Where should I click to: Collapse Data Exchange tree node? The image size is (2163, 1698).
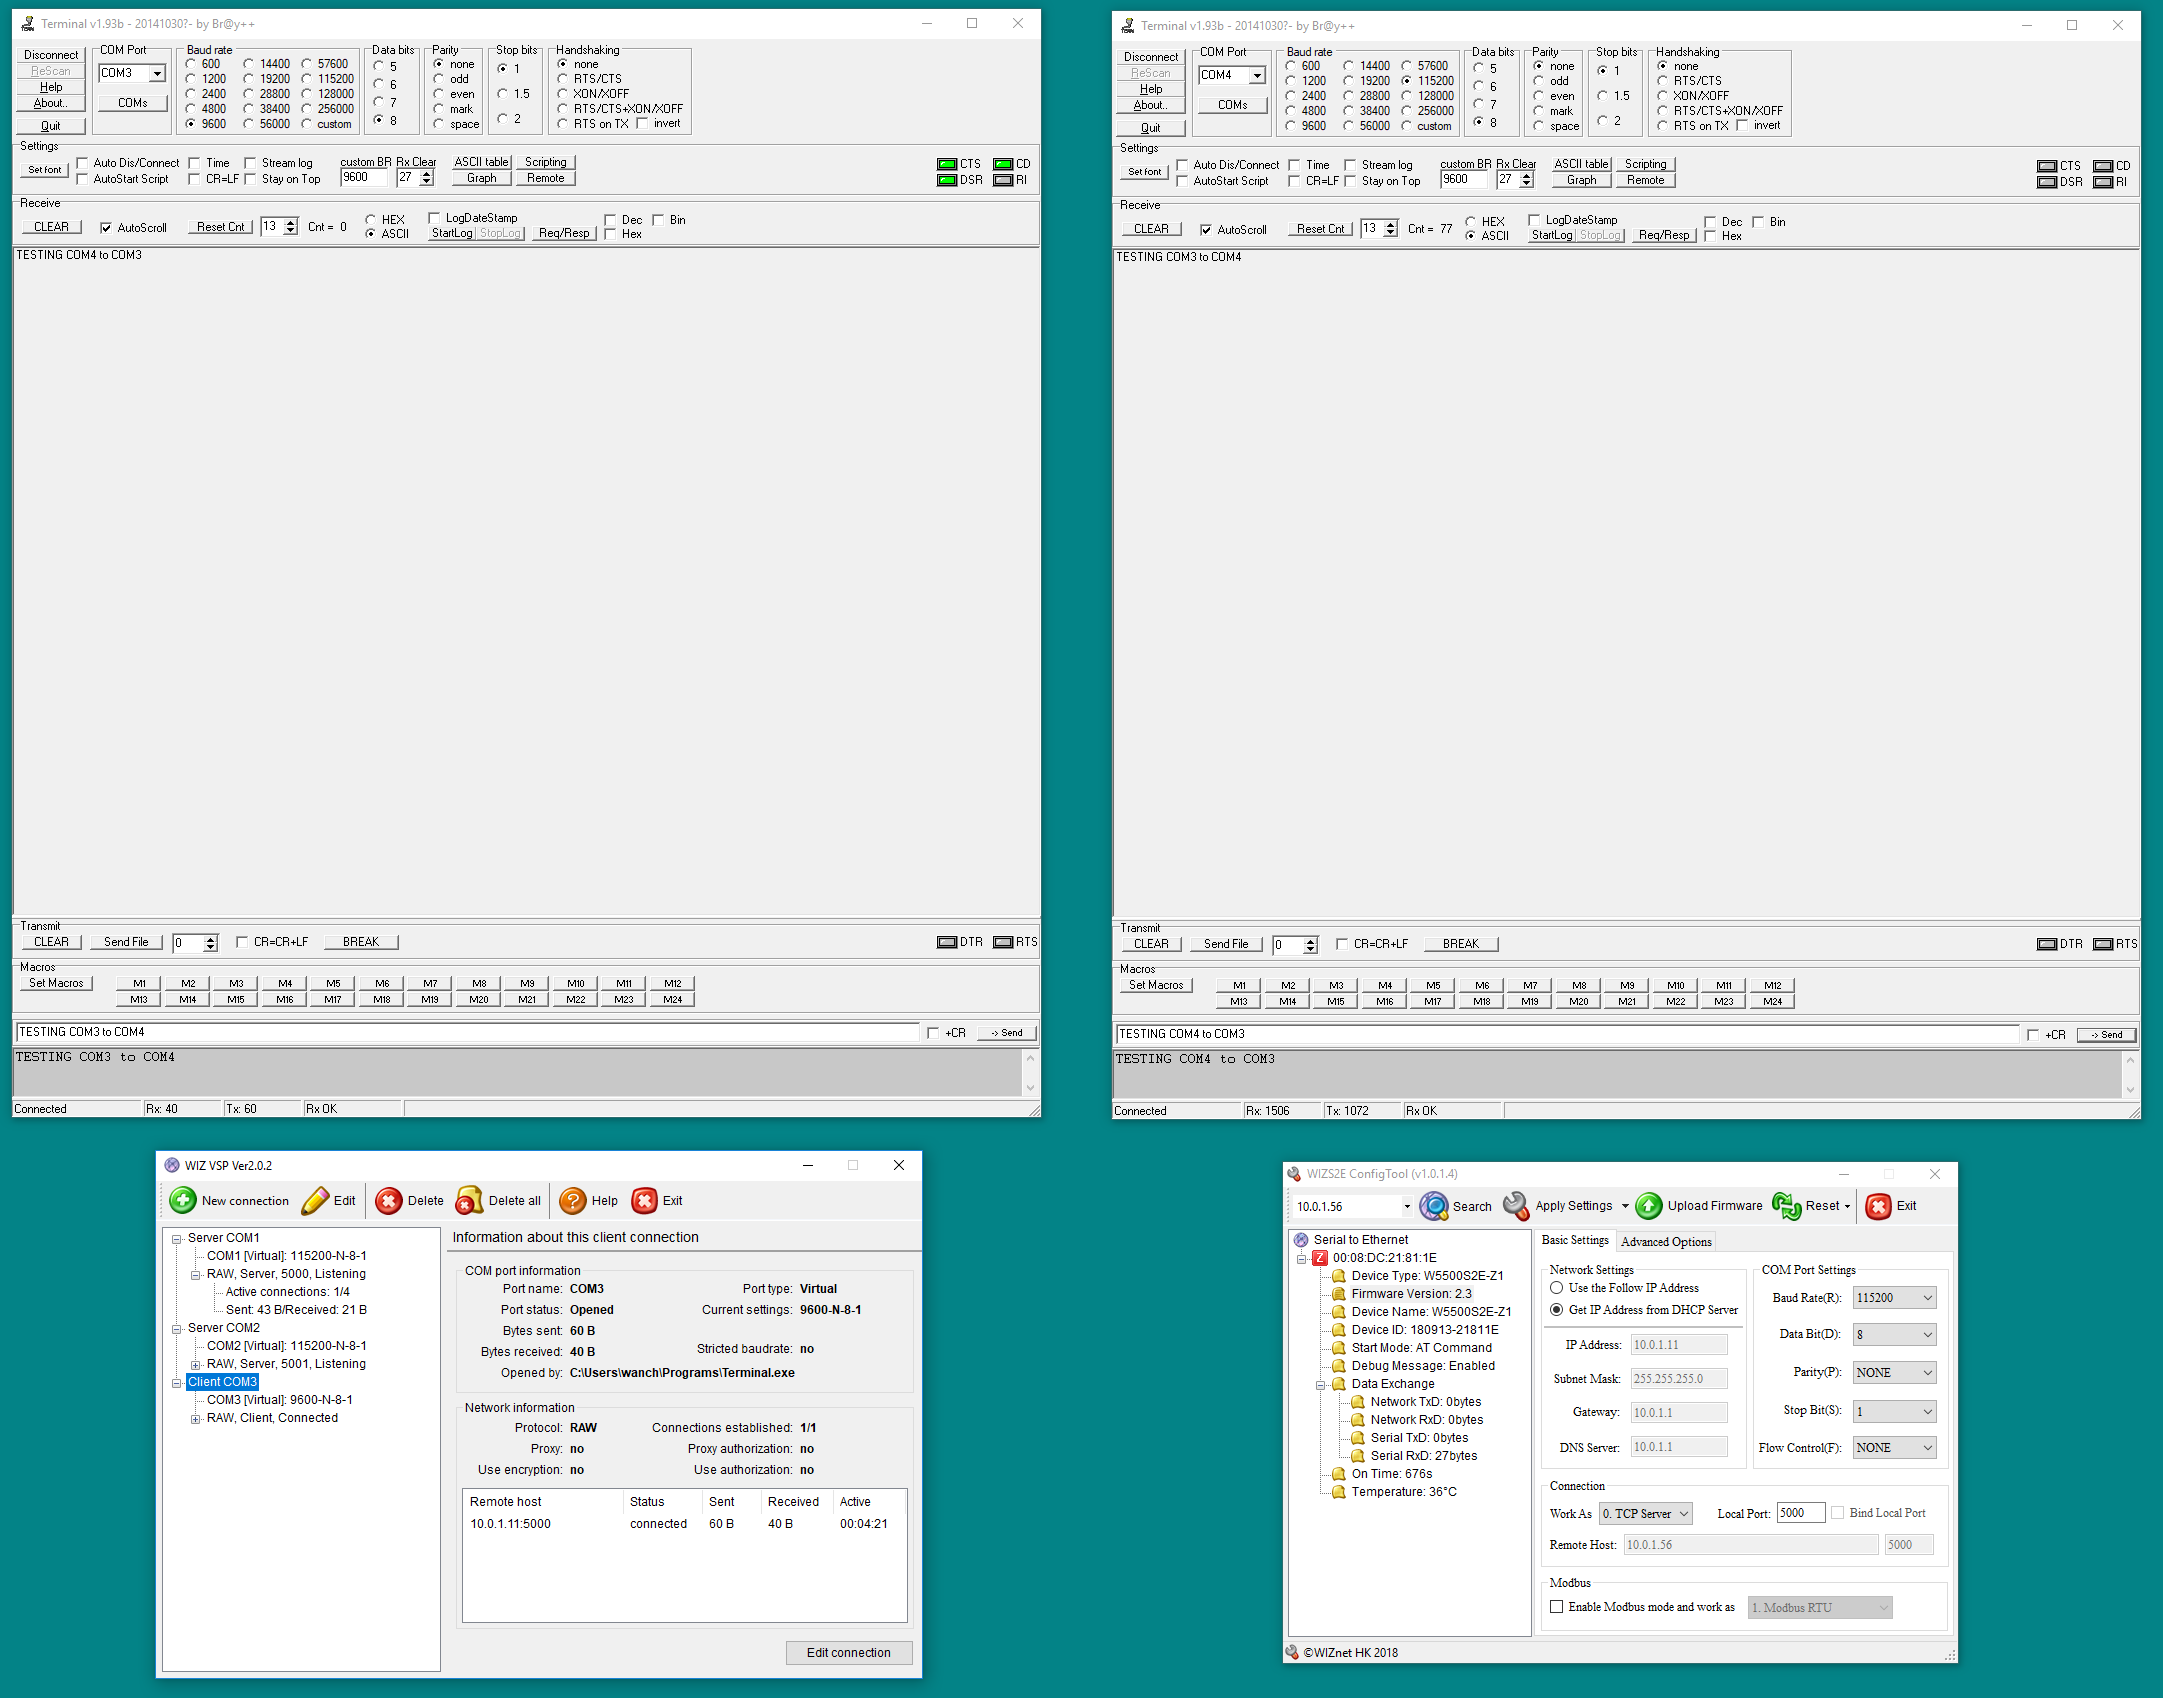[x=1320, y=1385]
